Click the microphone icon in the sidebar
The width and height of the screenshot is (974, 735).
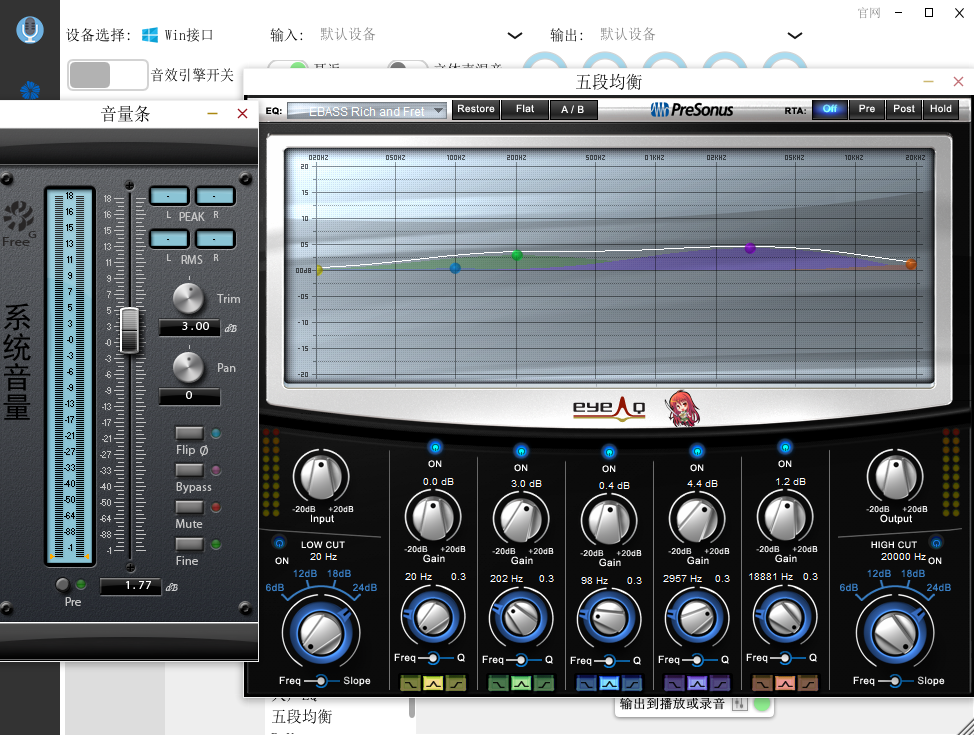click(30, 30)
